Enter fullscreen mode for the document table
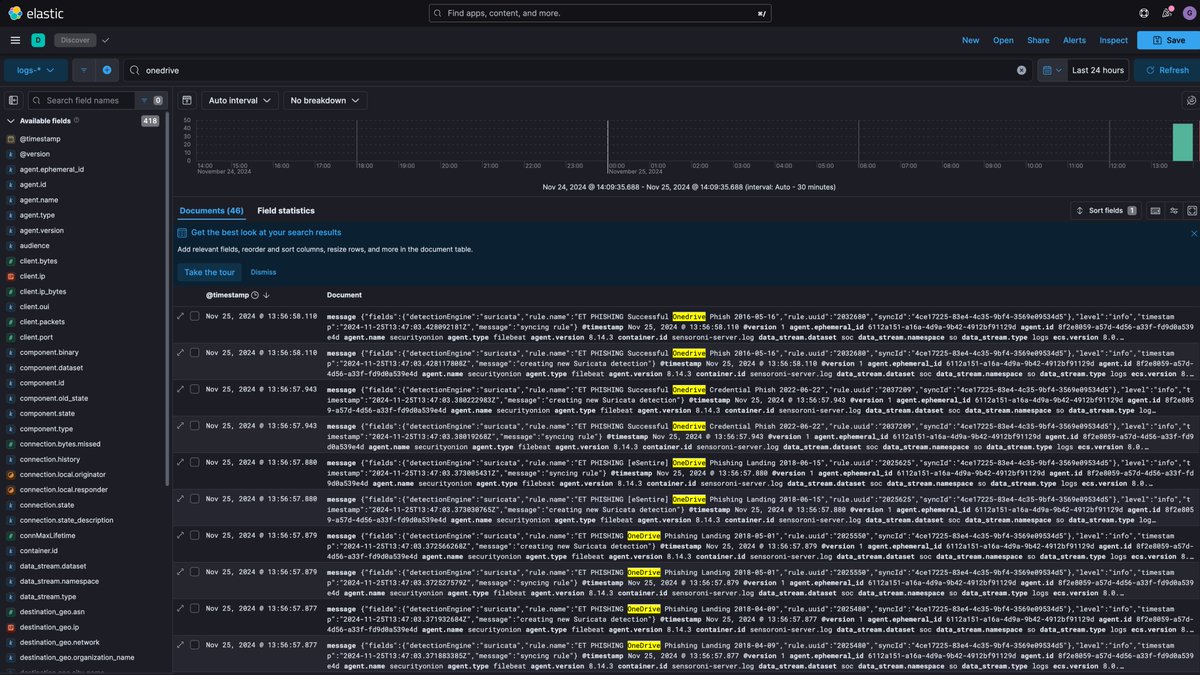 1191,210
